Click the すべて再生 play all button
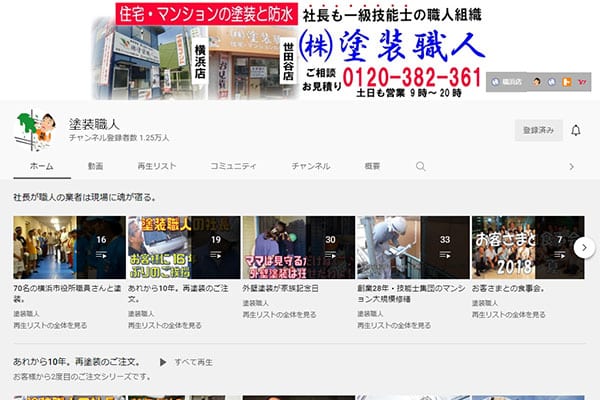Image resolution: width=600 pixels, height=400 pixels. pyautogui.click(x=193, y=362)
